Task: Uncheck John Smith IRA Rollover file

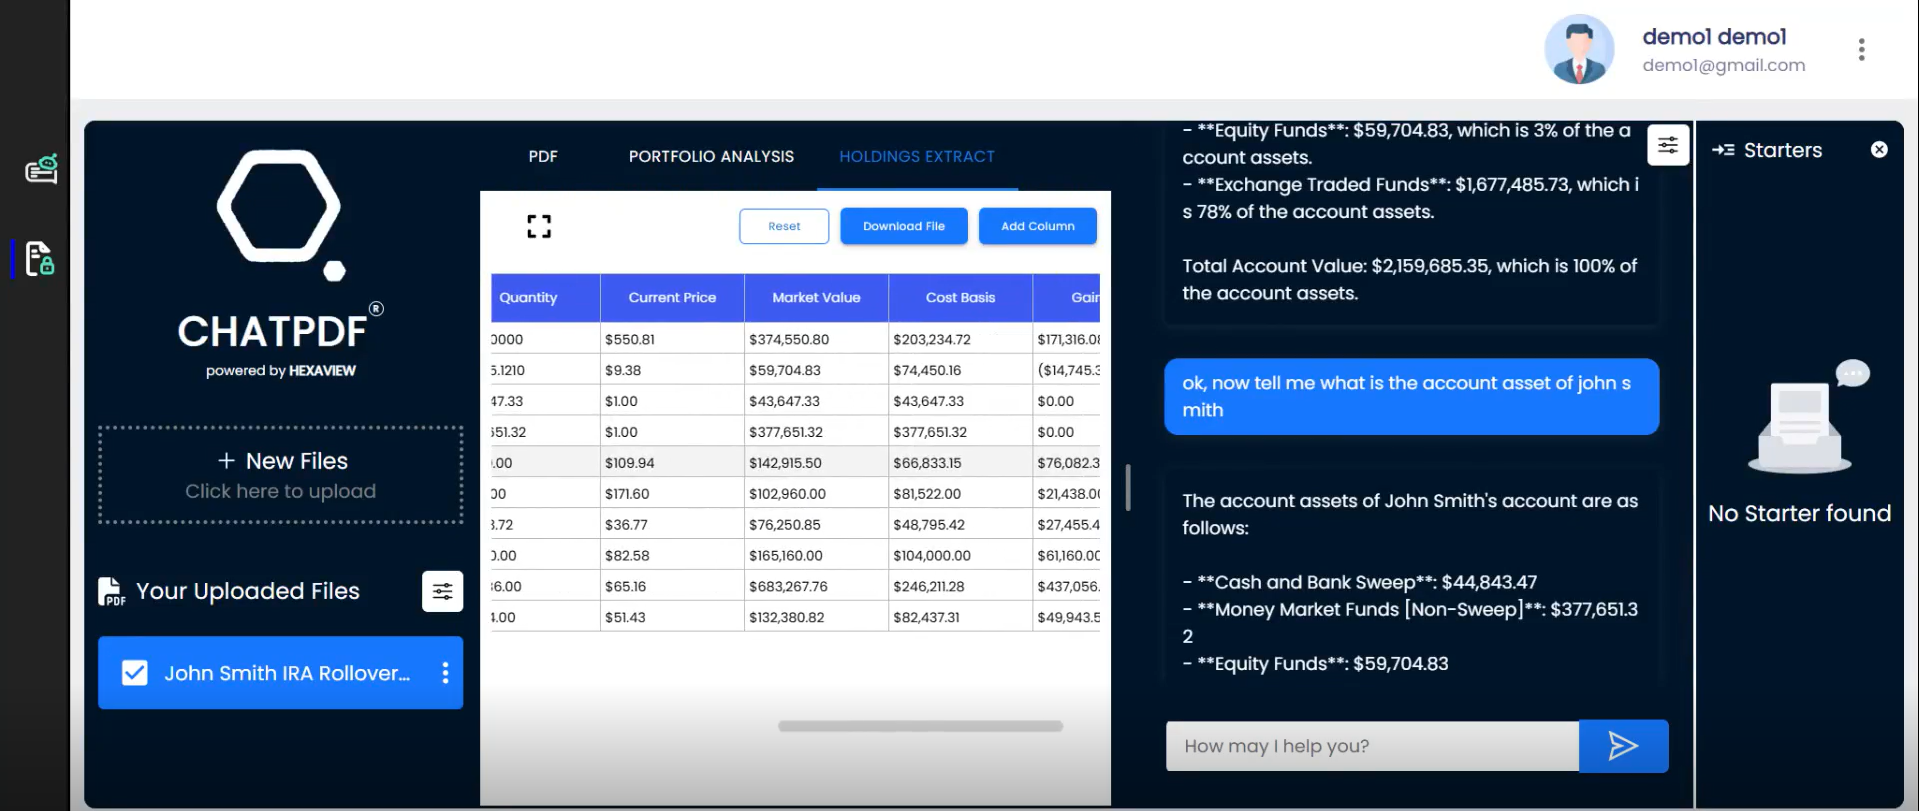Action: click(x=135, y=673)
